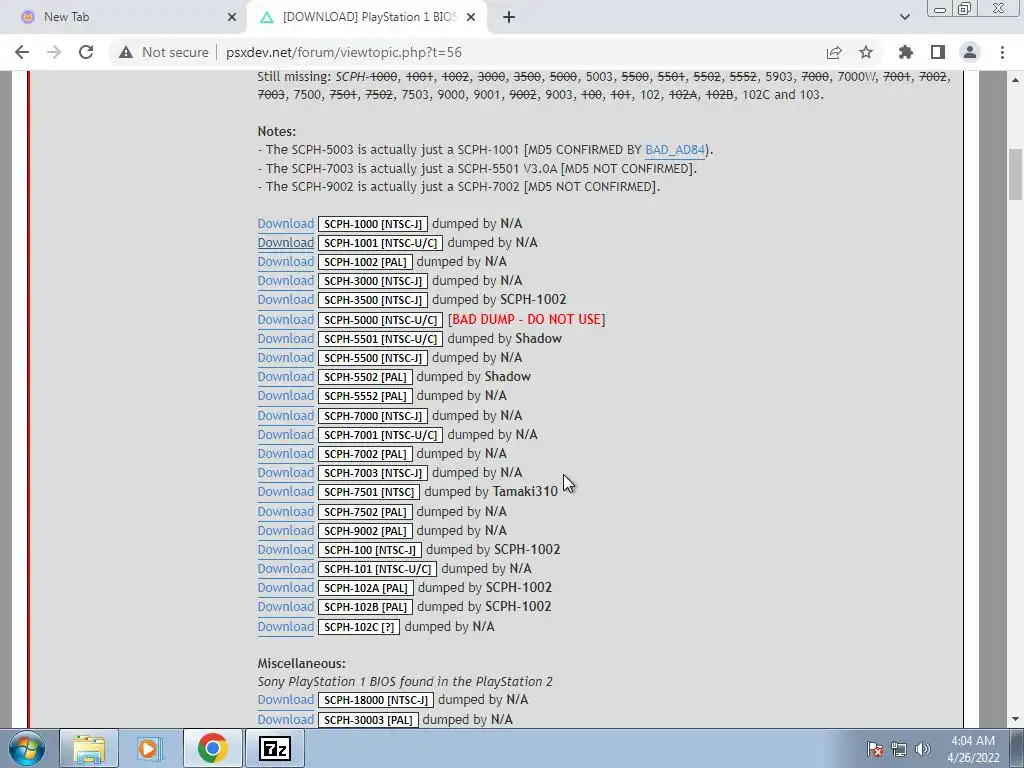Download SCPH-7001 [NTSC-U/C] BIOS

coord(285,435)
